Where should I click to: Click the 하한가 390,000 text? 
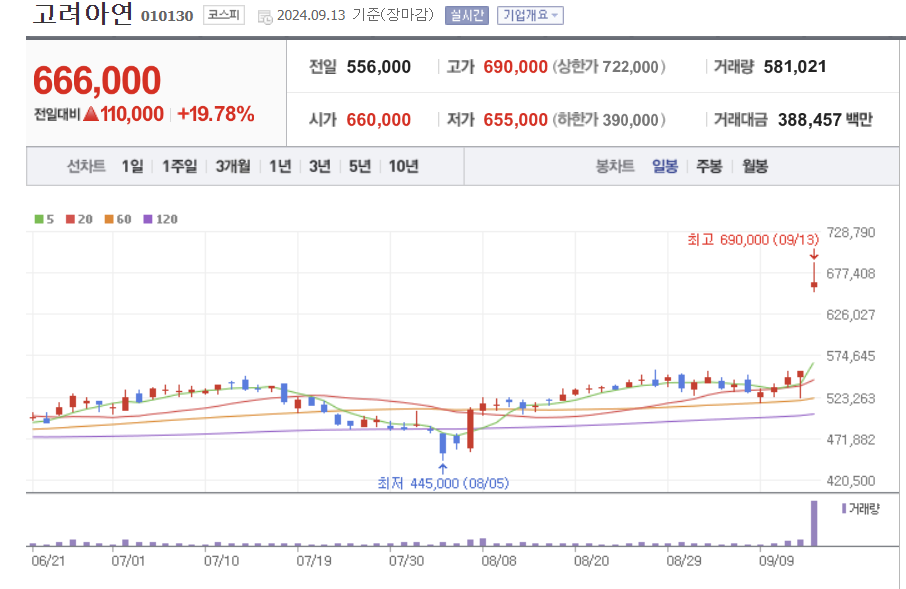pyautogui.click(x=609, y=120)
